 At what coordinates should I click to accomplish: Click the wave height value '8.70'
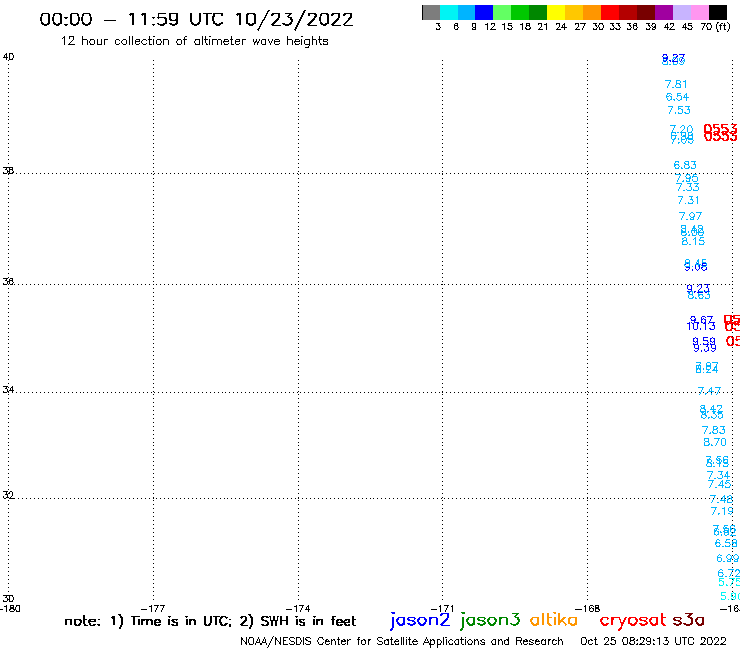(715, 443)
